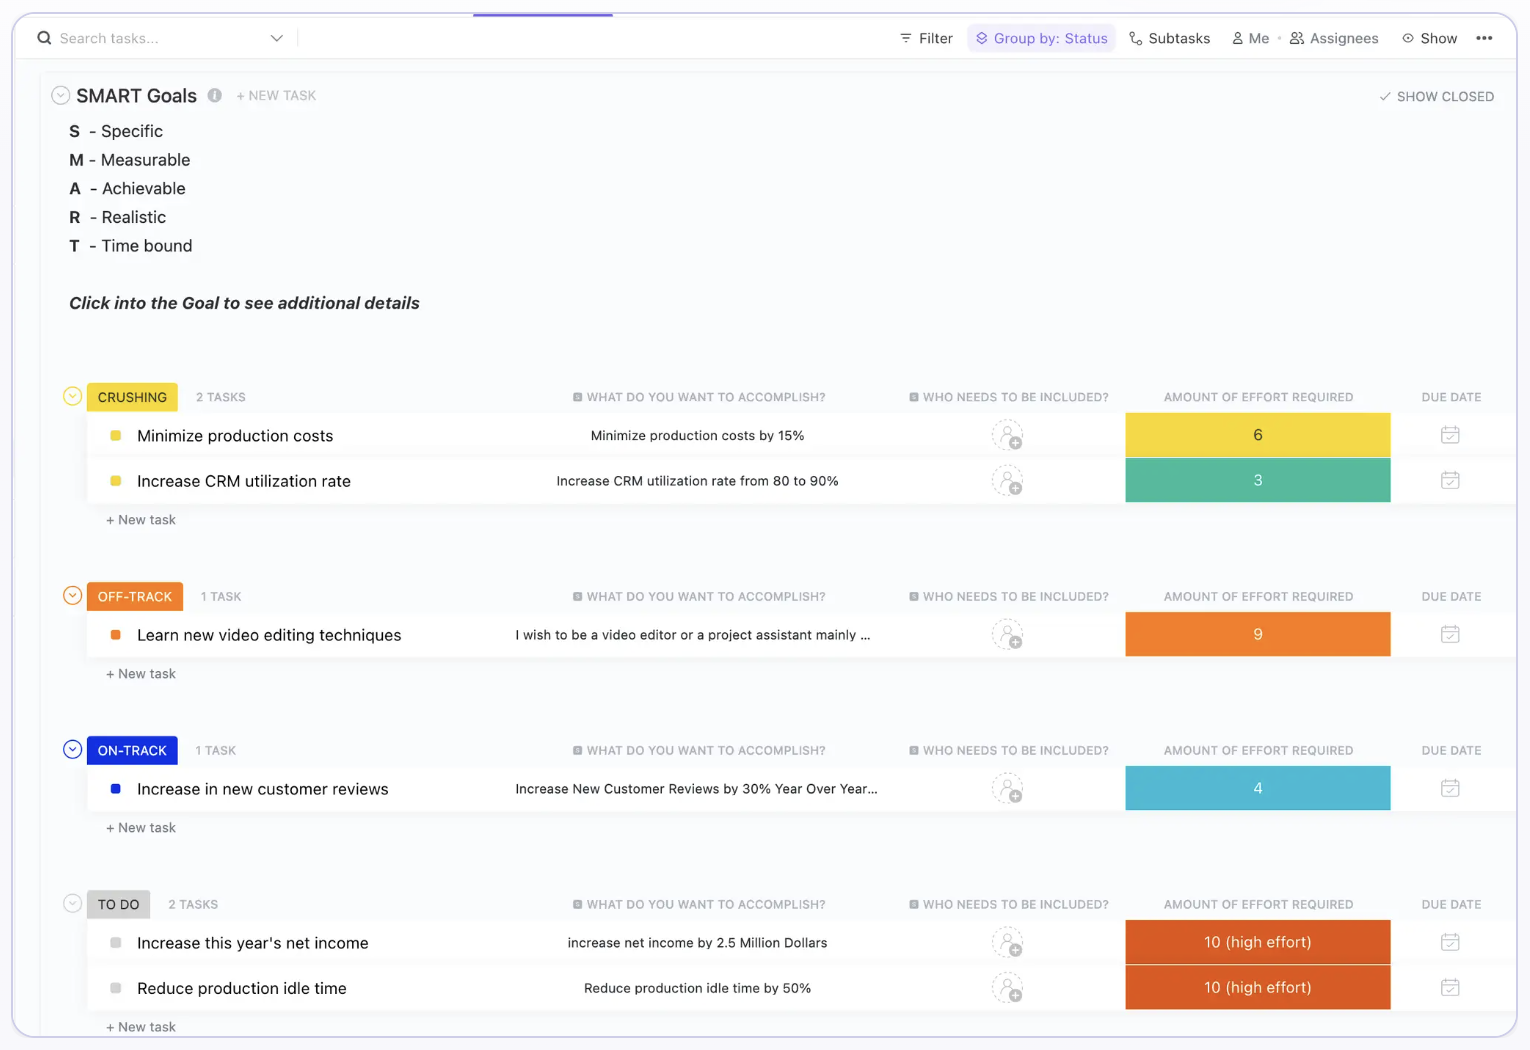Viewport: 1530px width, 1050px height.
Task: Open the Increase CRM utilization rate task
Action: click(x=244, y=481)
